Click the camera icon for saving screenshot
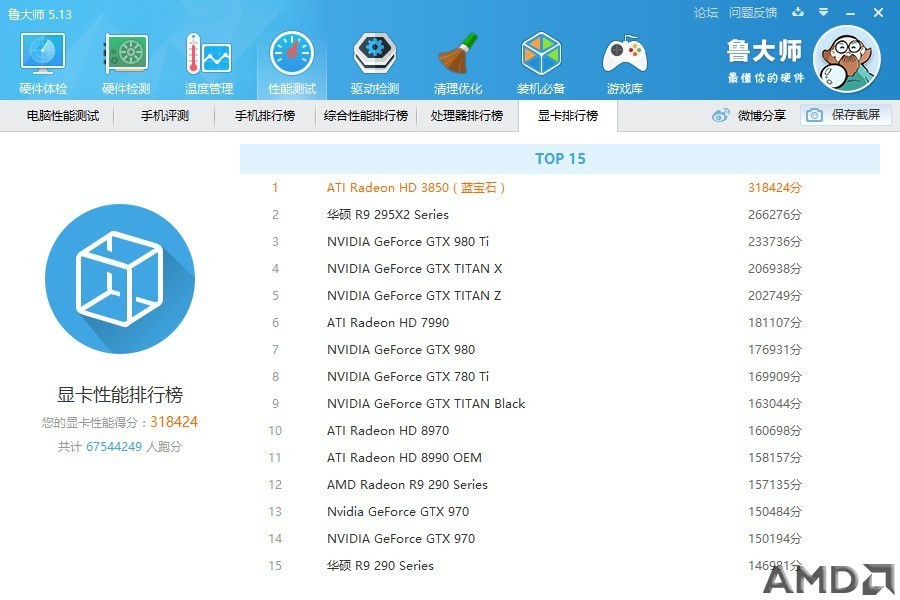This screenshot has height=600, width=900. [814, 115]
